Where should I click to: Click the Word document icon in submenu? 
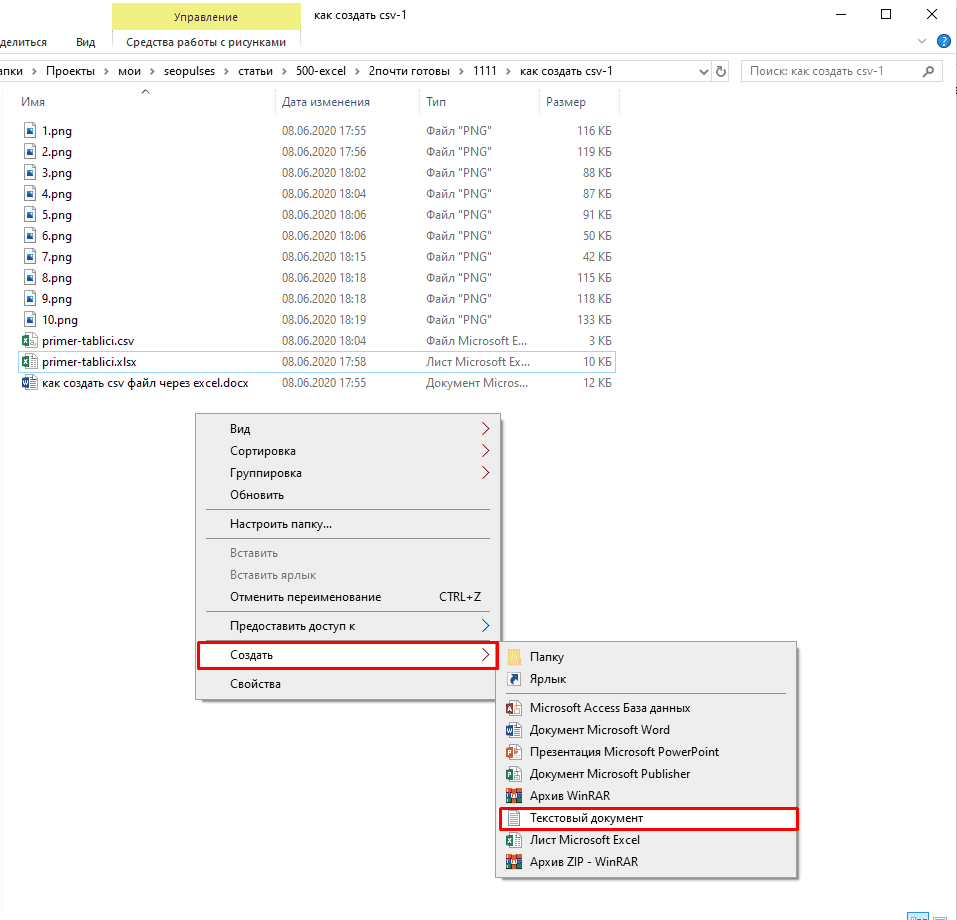pos(514,730)
